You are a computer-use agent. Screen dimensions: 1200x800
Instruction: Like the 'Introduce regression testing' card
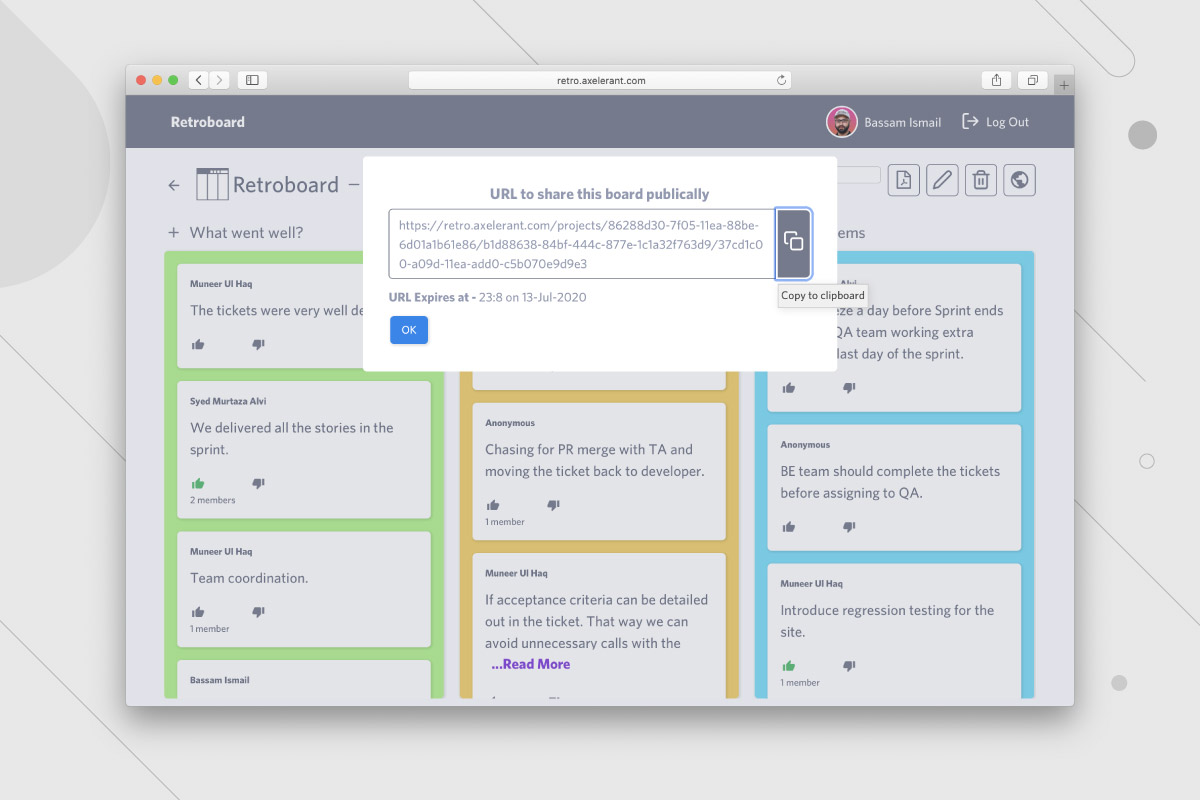[789, 666]
